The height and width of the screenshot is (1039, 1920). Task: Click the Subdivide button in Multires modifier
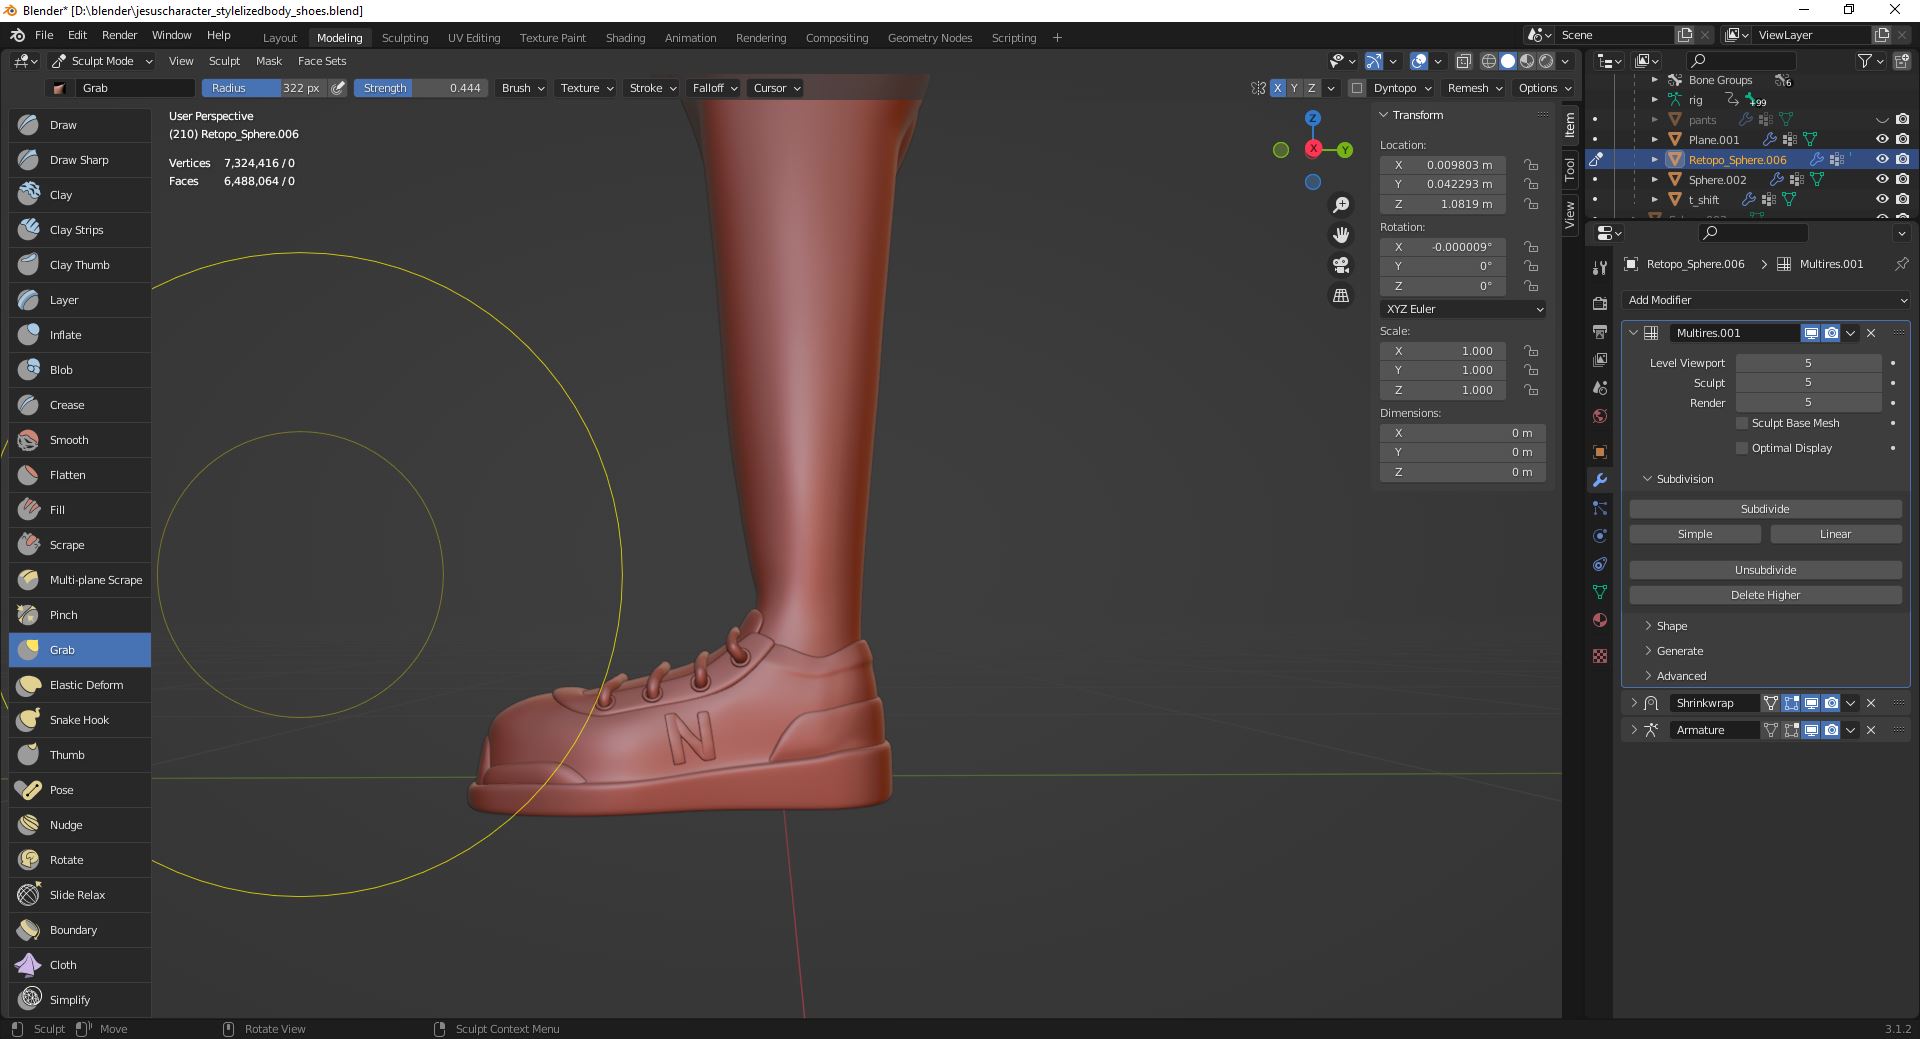pos(1764,509)
